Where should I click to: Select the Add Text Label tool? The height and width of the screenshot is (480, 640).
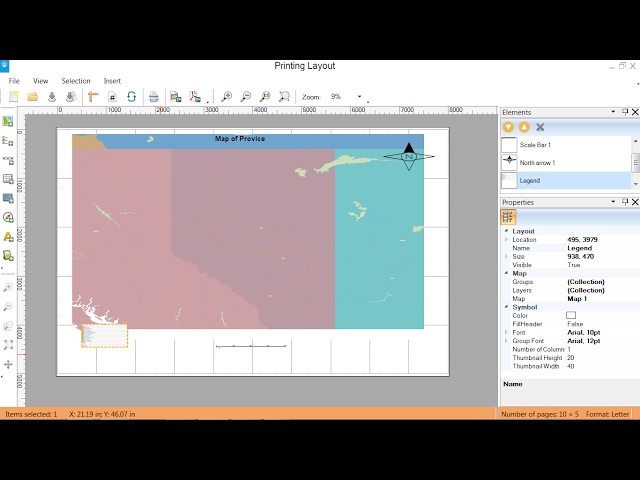pyautogui.click(x=8, y=237)
